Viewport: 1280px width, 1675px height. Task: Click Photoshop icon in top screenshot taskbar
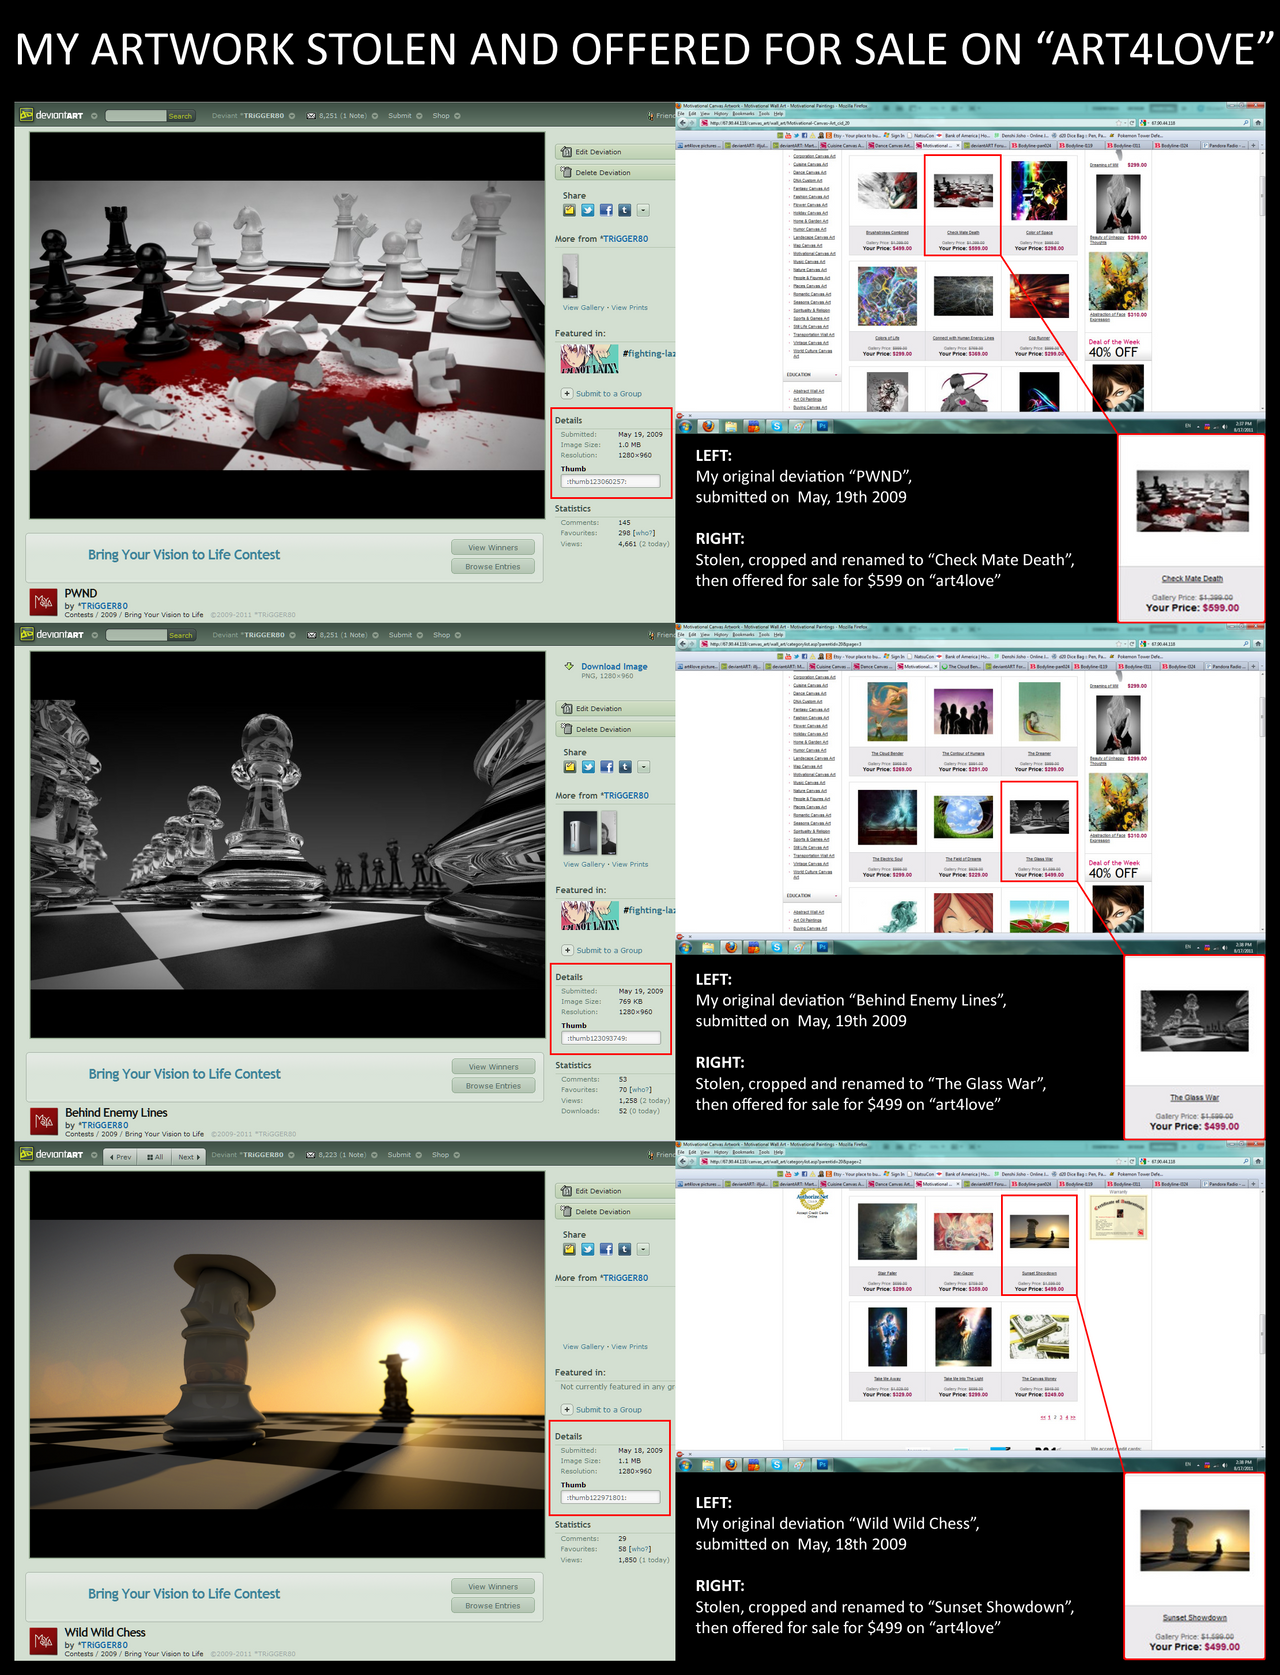click(x=823, y=426)
